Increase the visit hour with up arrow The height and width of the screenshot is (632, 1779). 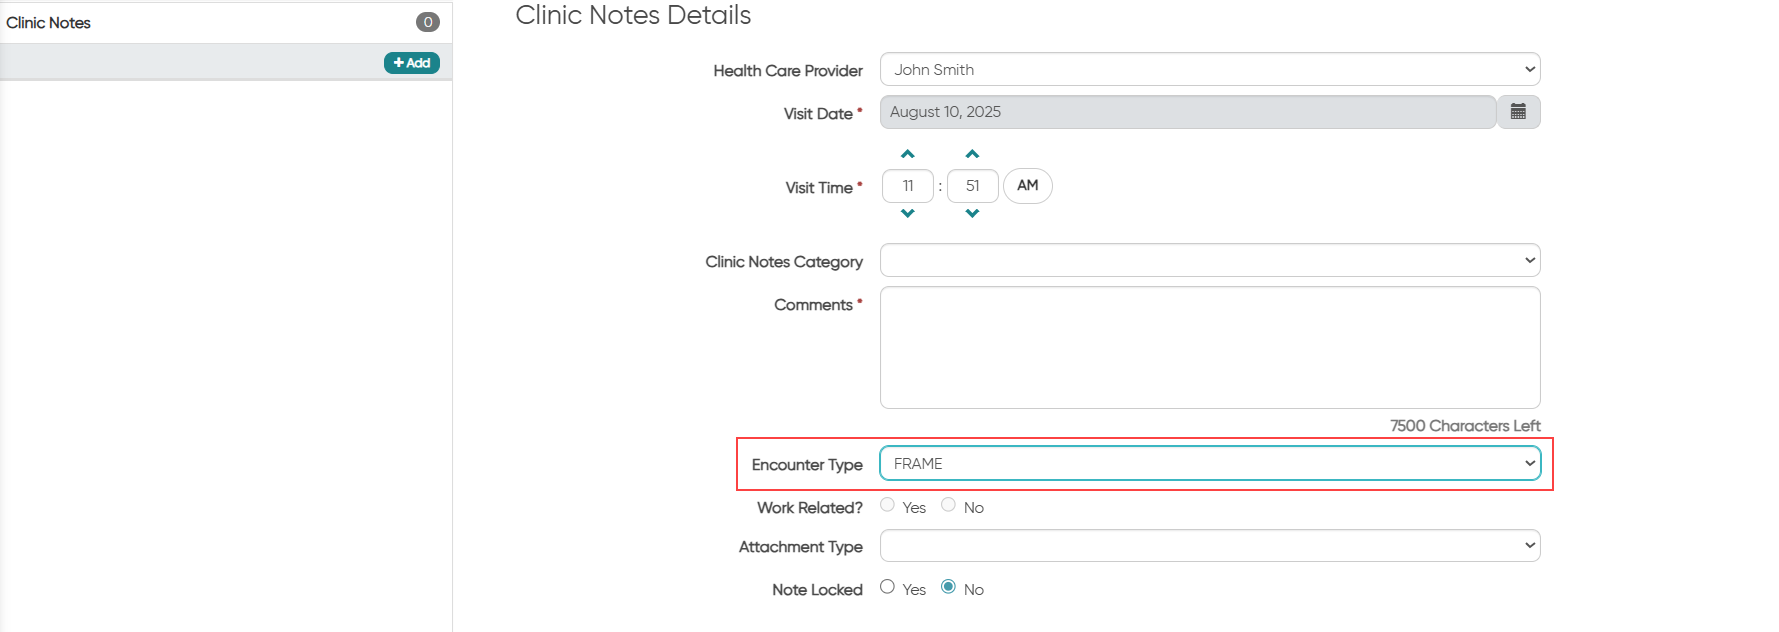click(x=908, y=154)
